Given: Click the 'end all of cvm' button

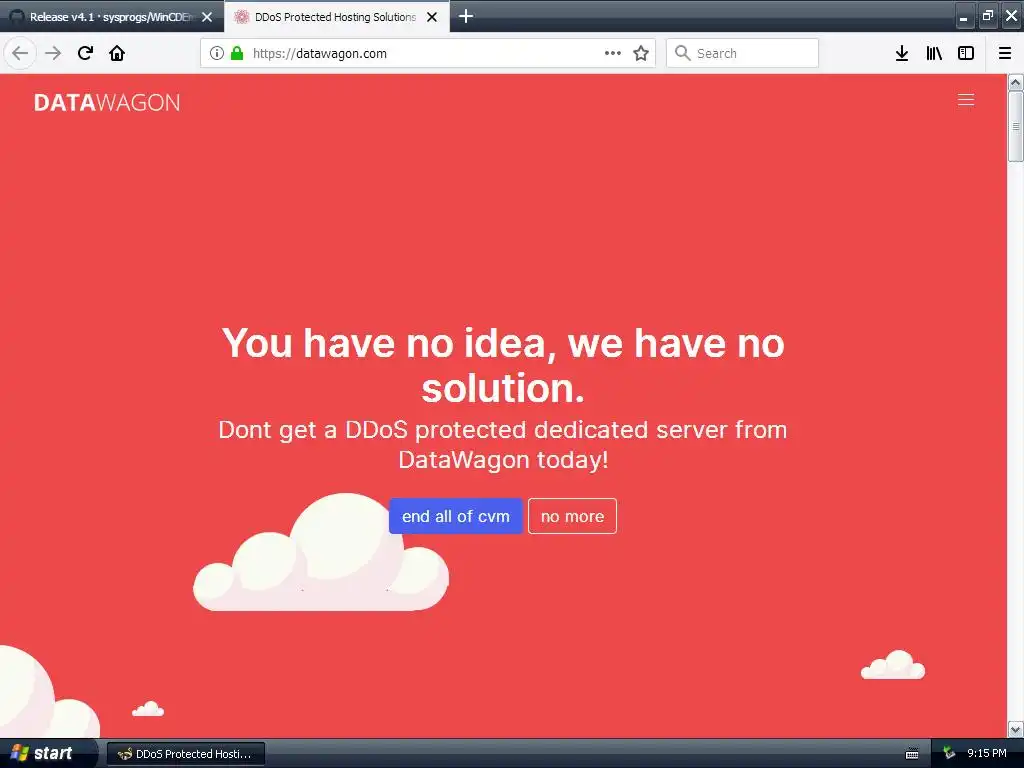Looking at the screenshot, I should tap(455, 516).
